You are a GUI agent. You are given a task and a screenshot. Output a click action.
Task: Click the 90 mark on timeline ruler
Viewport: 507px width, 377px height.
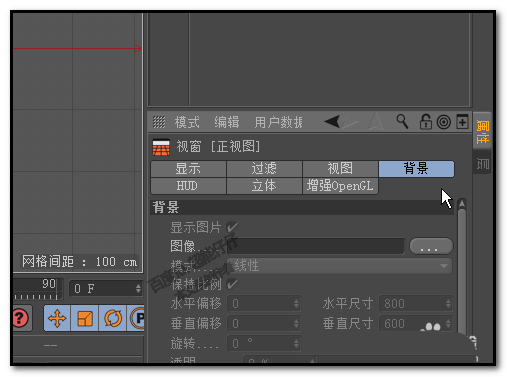(49, 284)
